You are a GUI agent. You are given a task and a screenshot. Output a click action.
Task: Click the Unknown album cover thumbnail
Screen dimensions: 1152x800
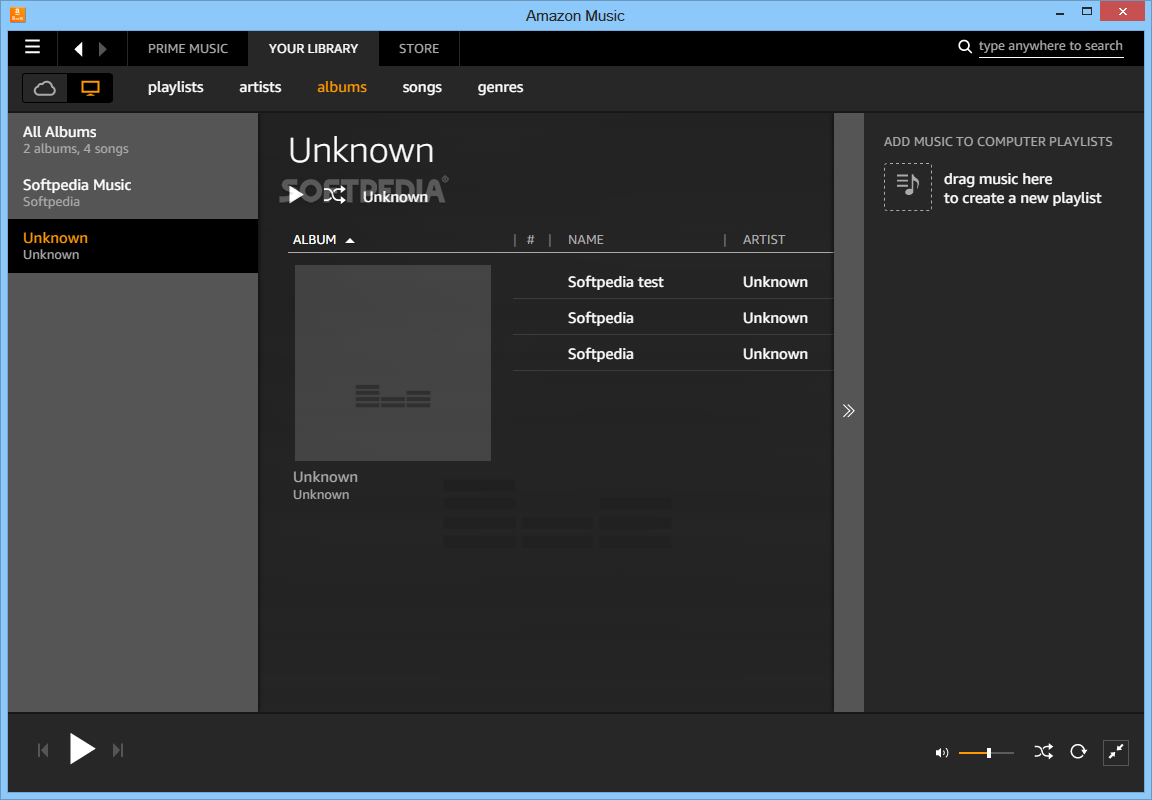pyautogui.click(x=392, y=363)
